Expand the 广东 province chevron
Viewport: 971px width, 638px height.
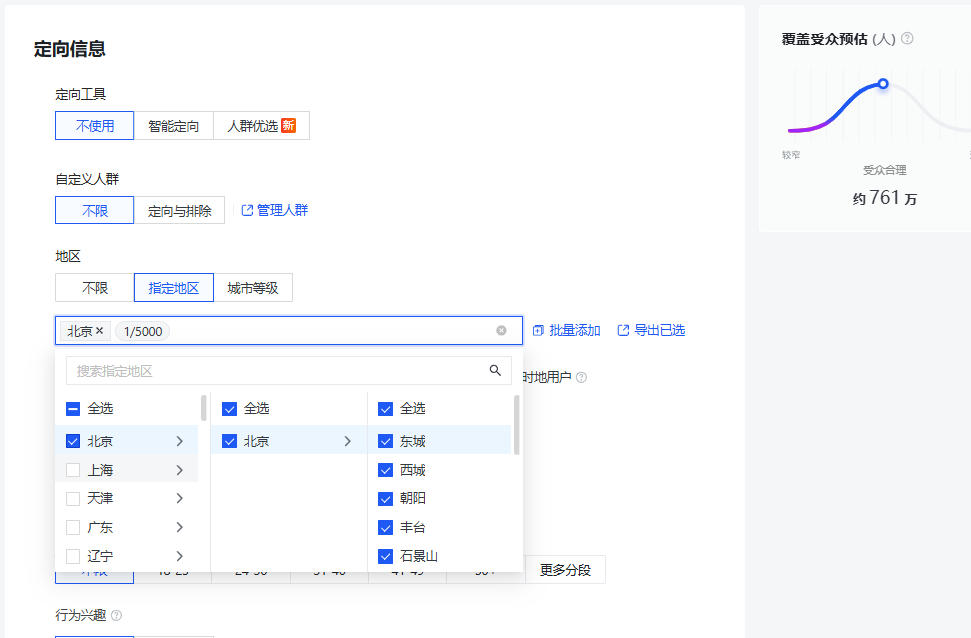pos(179,527)
